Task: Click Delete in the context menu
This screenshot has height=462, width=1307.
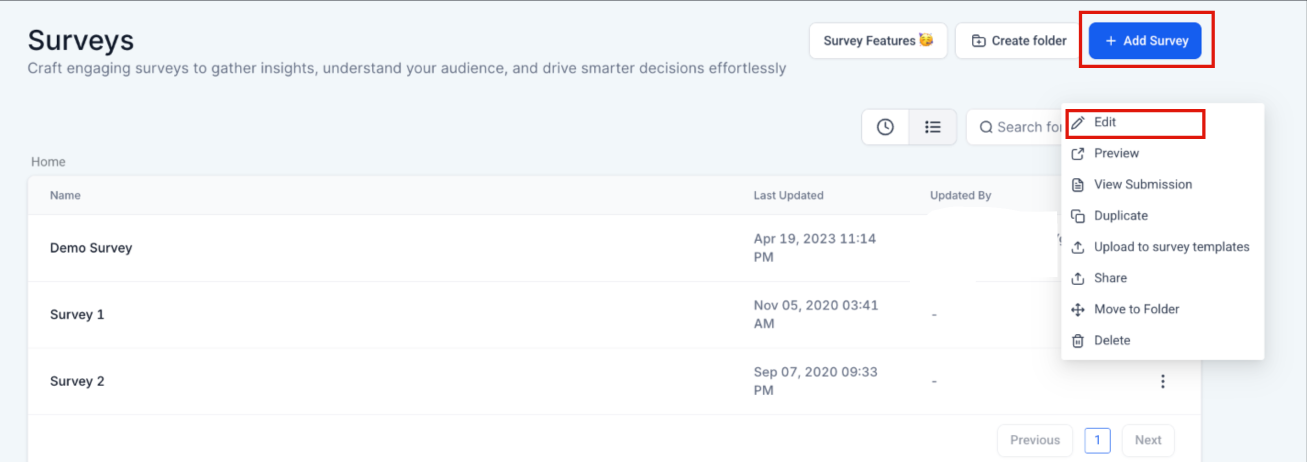Action: pyautogui.click(x=1112, y=340)
